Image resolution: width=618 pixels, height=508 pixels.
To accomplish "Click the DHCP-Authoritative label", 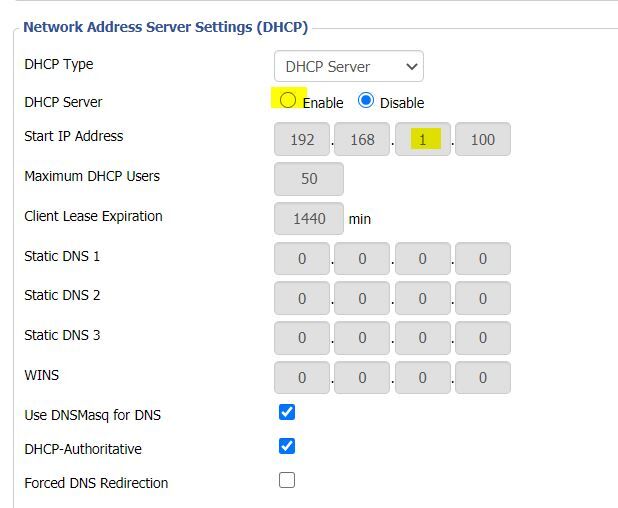I will tap(83, 449).
